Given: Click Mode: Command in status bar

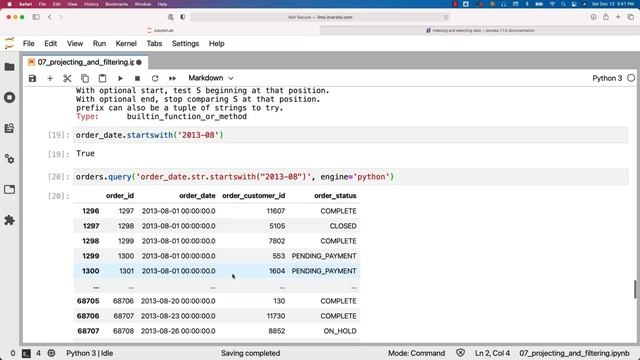Looking at the screenshot, I should [416, 353].
